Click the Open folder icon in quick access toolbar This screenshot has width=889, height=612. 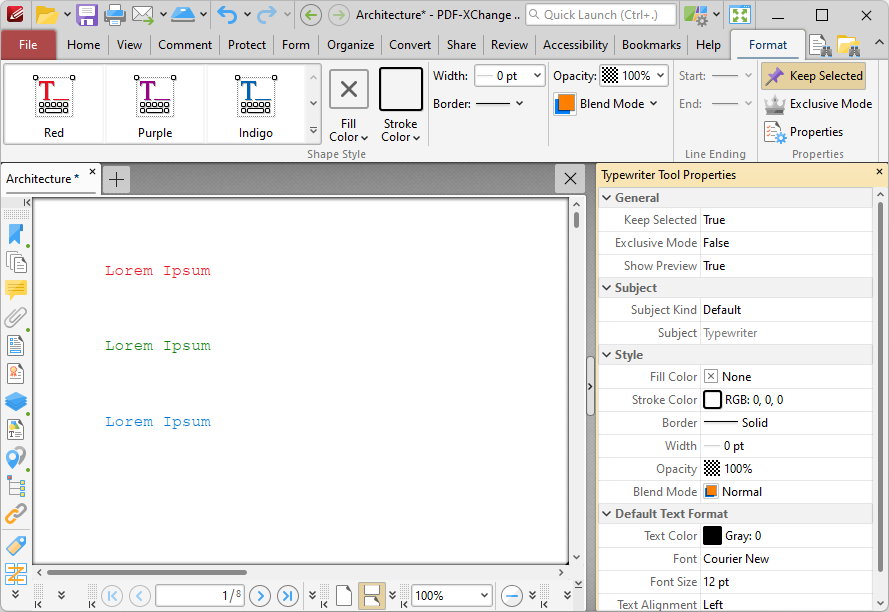(x=46, y=15)
